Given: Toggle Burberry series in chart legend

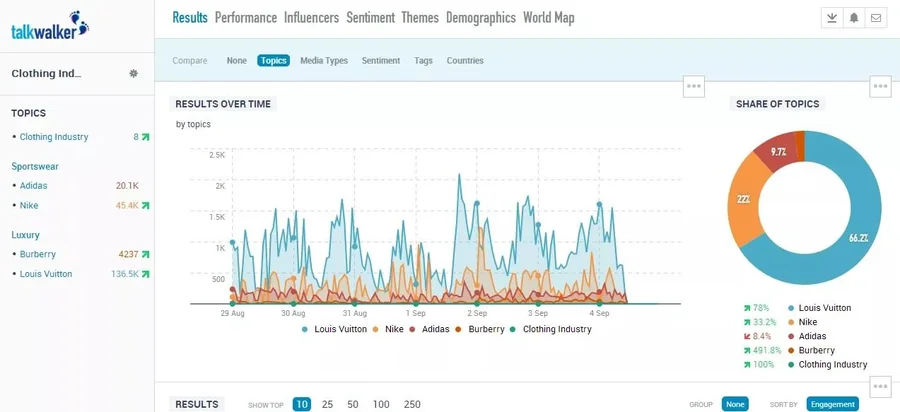Looking at the screenshot, I should [479, 329].
